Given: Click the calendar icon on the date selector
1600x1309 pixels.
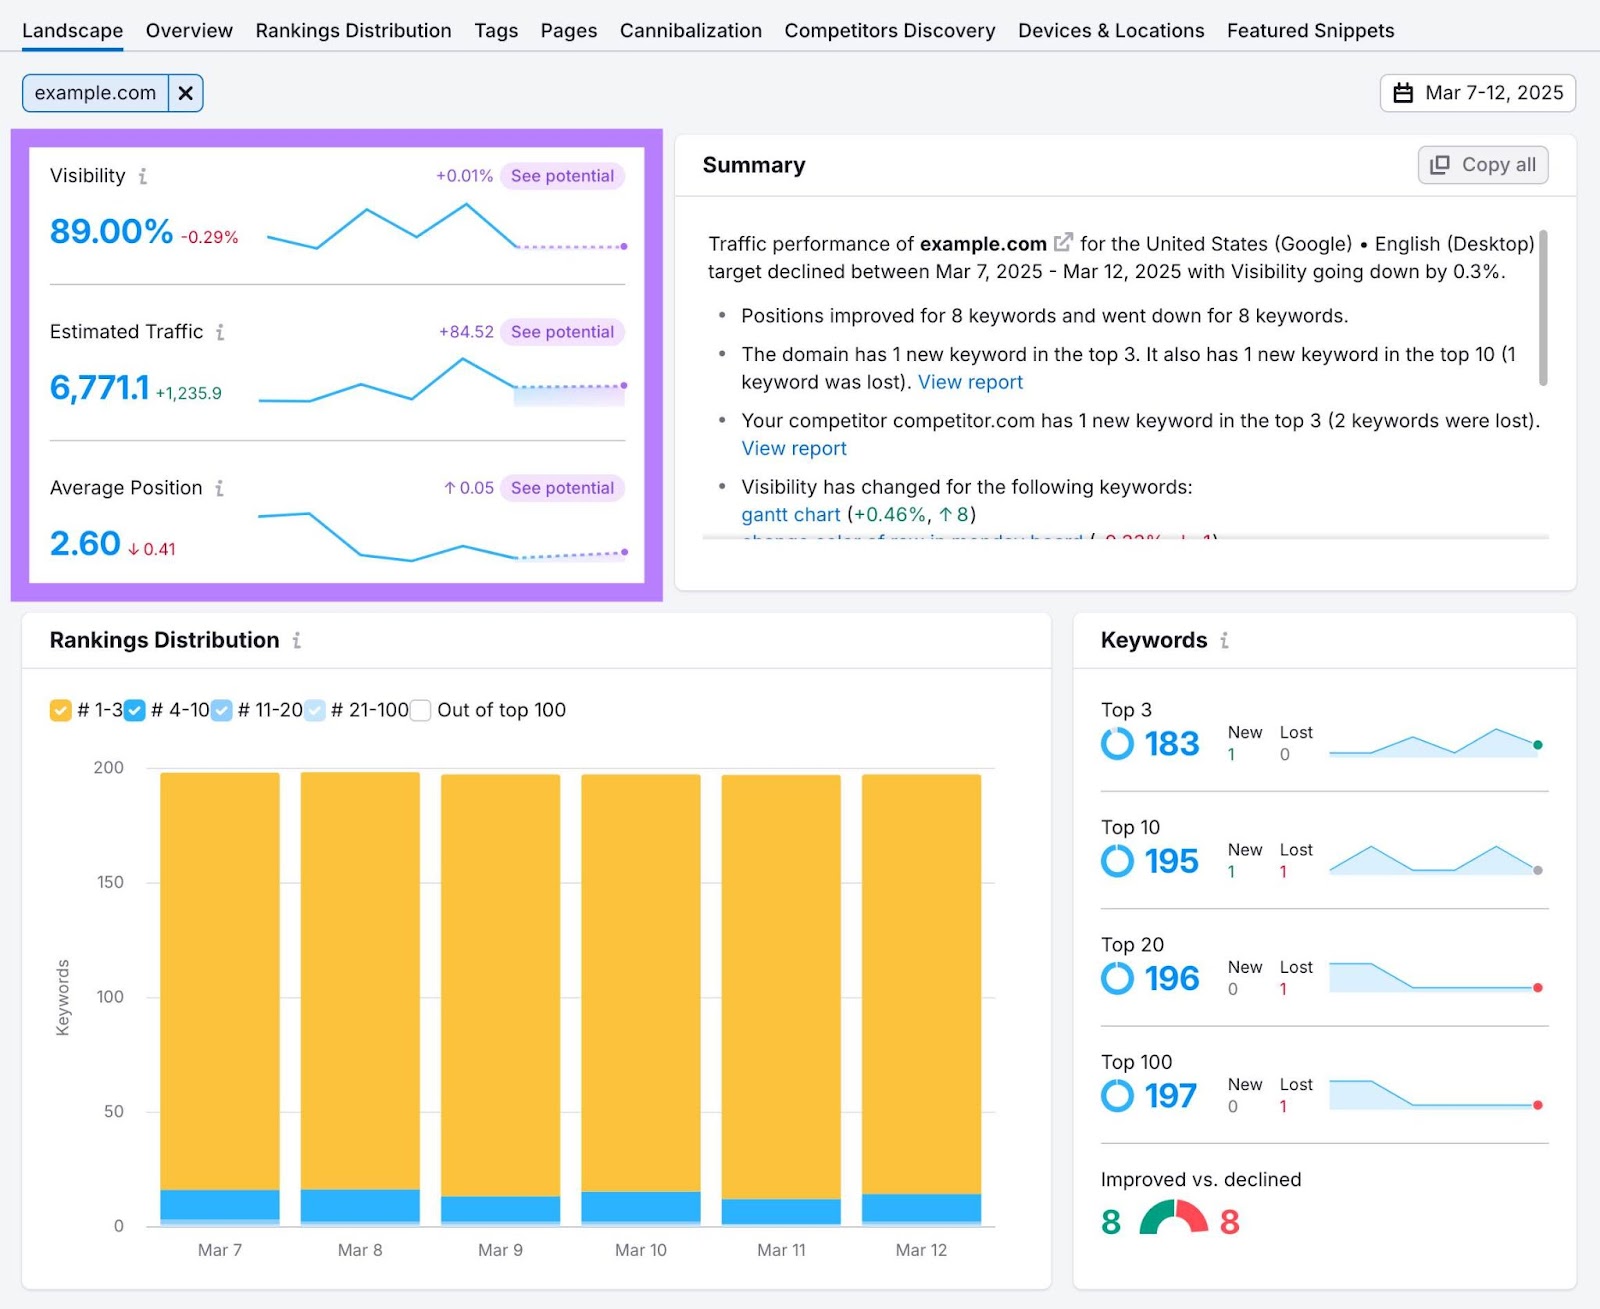Looking at the screenshot, I should 1404,93.
